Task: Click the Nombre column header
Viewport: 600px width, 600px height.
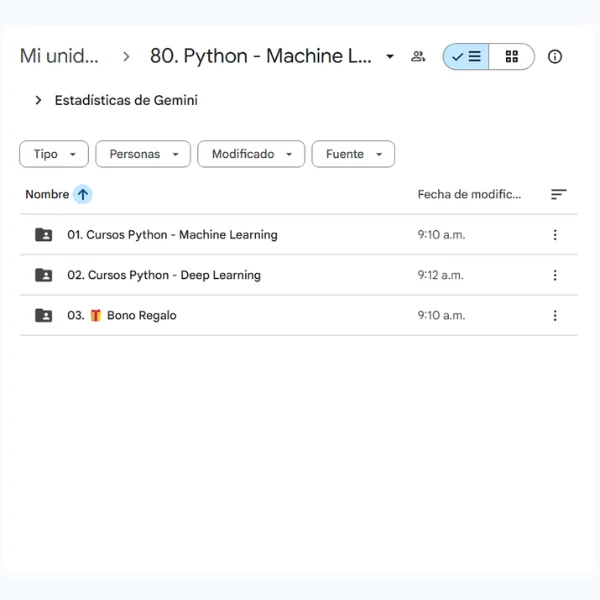Action: 47,194
